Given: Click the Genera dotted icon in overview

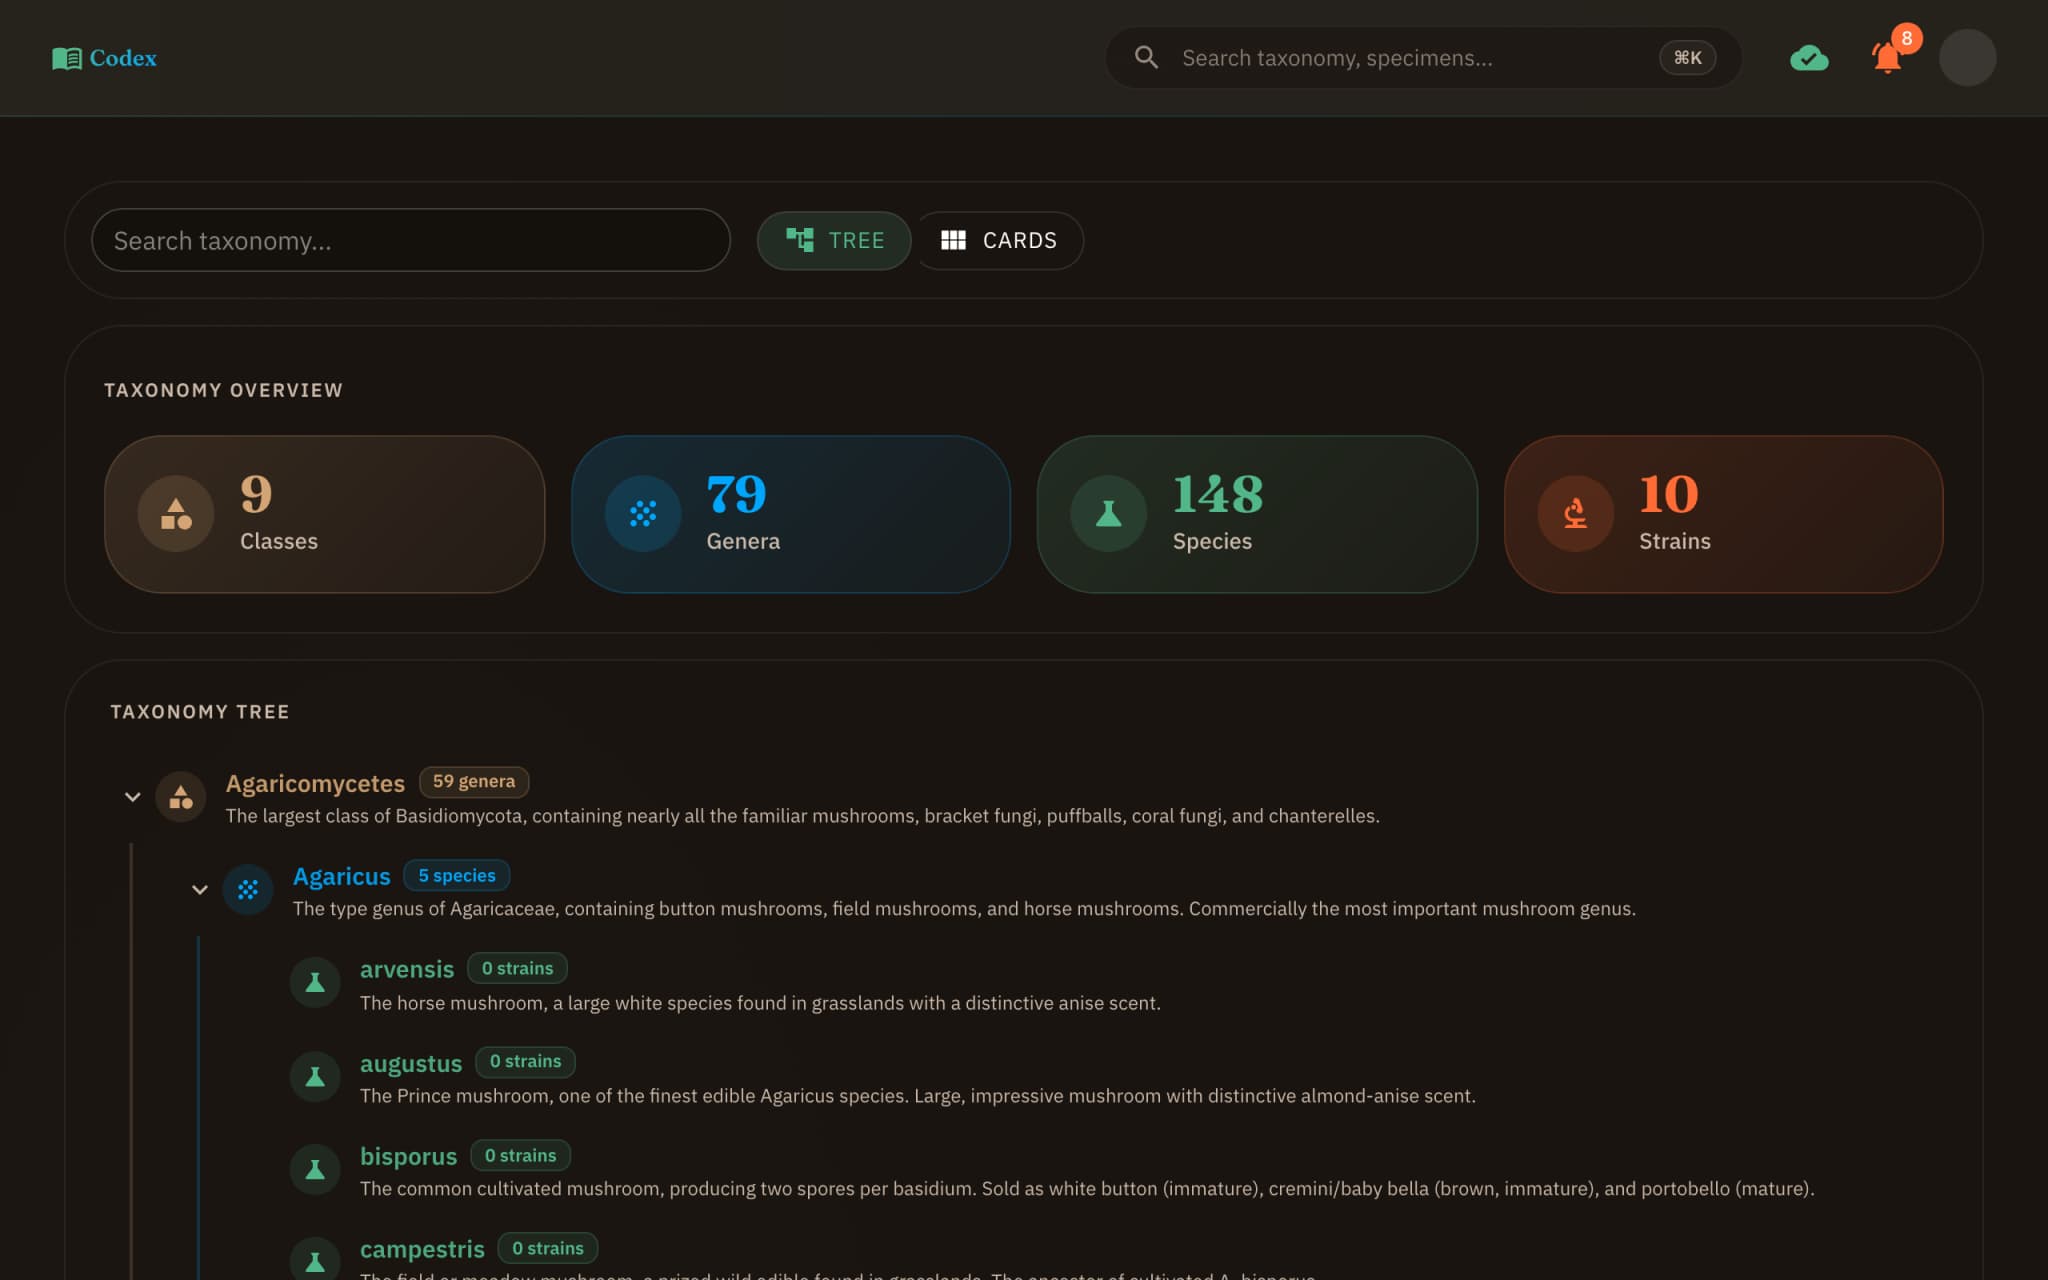Looking at the screenshot, I should click(x=643, y=513).
